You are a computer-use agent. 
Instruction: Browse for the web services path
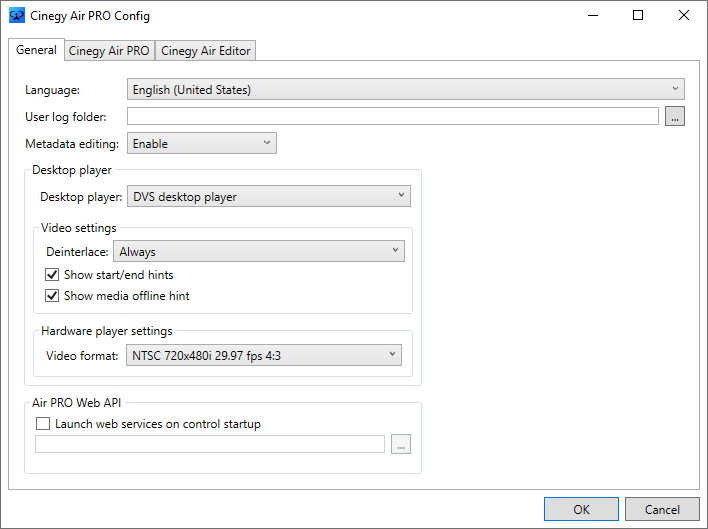coord(401,444)
